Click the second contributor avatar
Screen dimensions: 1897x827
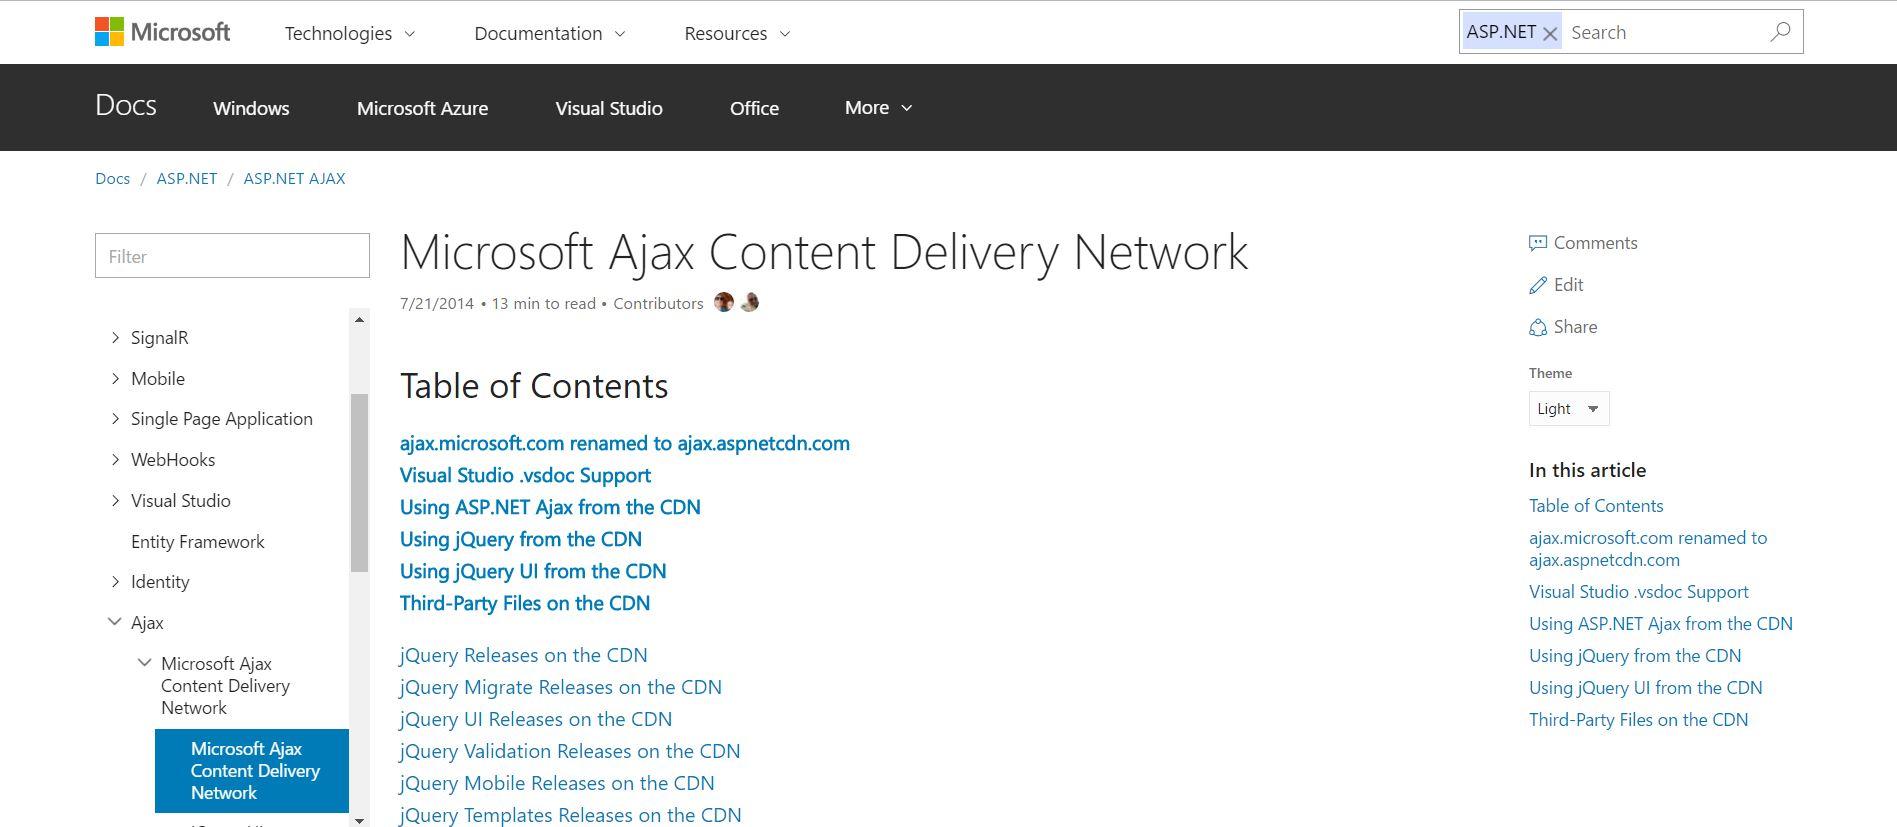coord(749,302)
